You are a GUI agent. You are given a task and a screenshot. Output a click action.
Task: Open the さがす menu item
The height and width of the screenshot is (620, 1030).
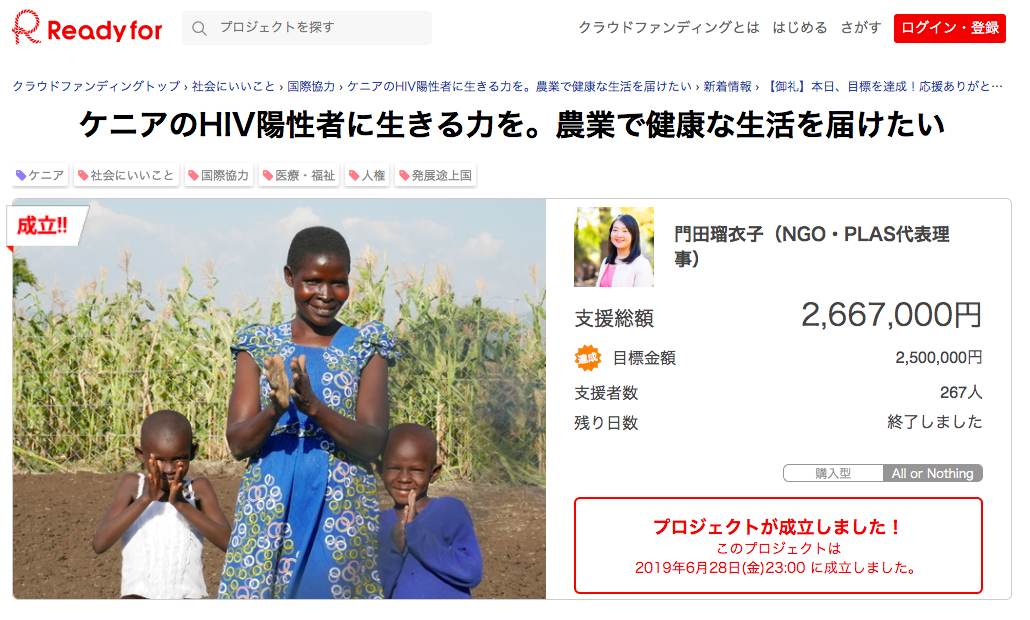pyautogui.click(x=861, y=28)
